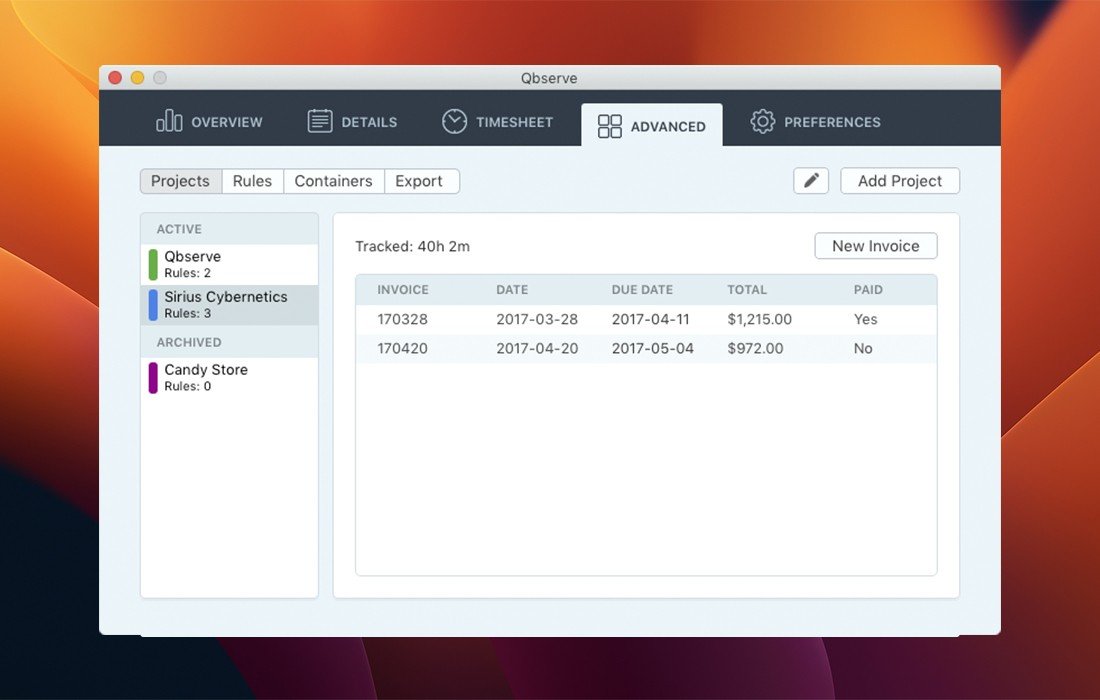Open the Containers segment

click(x=333, y=181)
